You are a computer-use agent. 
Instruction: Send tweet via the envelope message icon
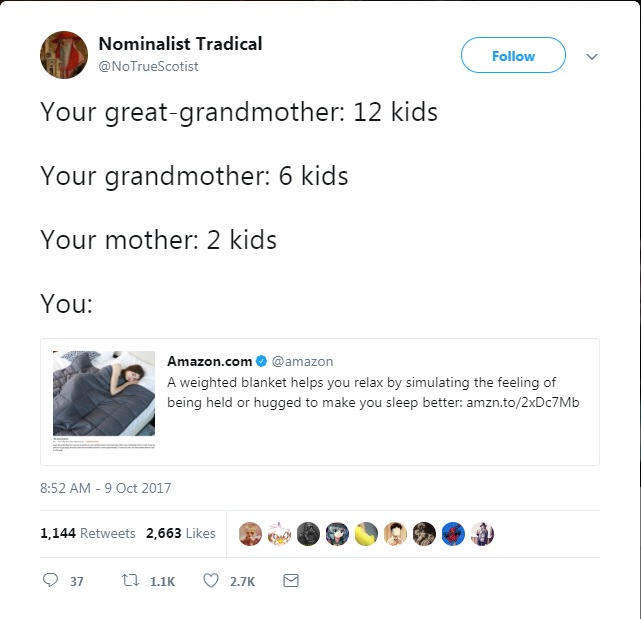click(291, 581)
